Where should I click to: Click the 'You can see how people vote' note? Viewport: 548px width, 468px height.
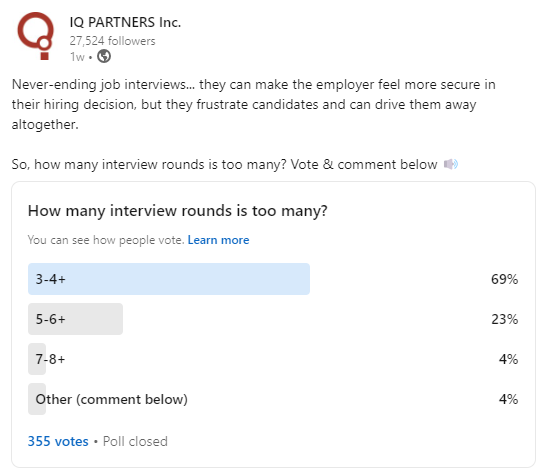[x=106, y=240]
